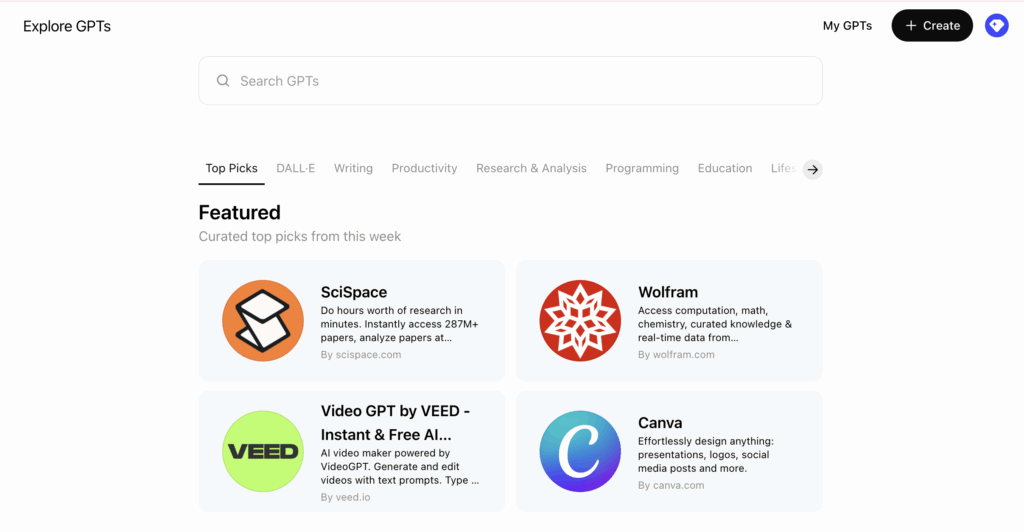Screen dimensions: 1024x532
Task: Select the Writing tab
Action: [353, 168]
